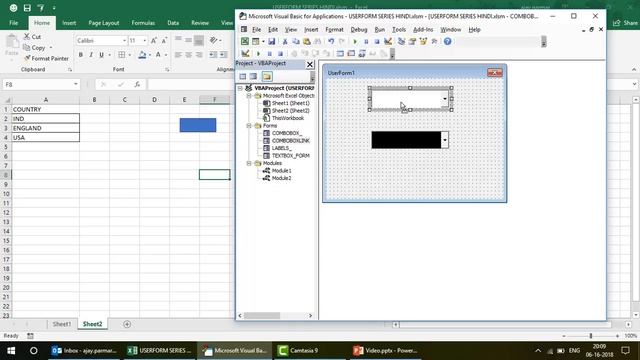Collapse the Forms folder node
Screen dimensions: 640x360
point(249,126)
